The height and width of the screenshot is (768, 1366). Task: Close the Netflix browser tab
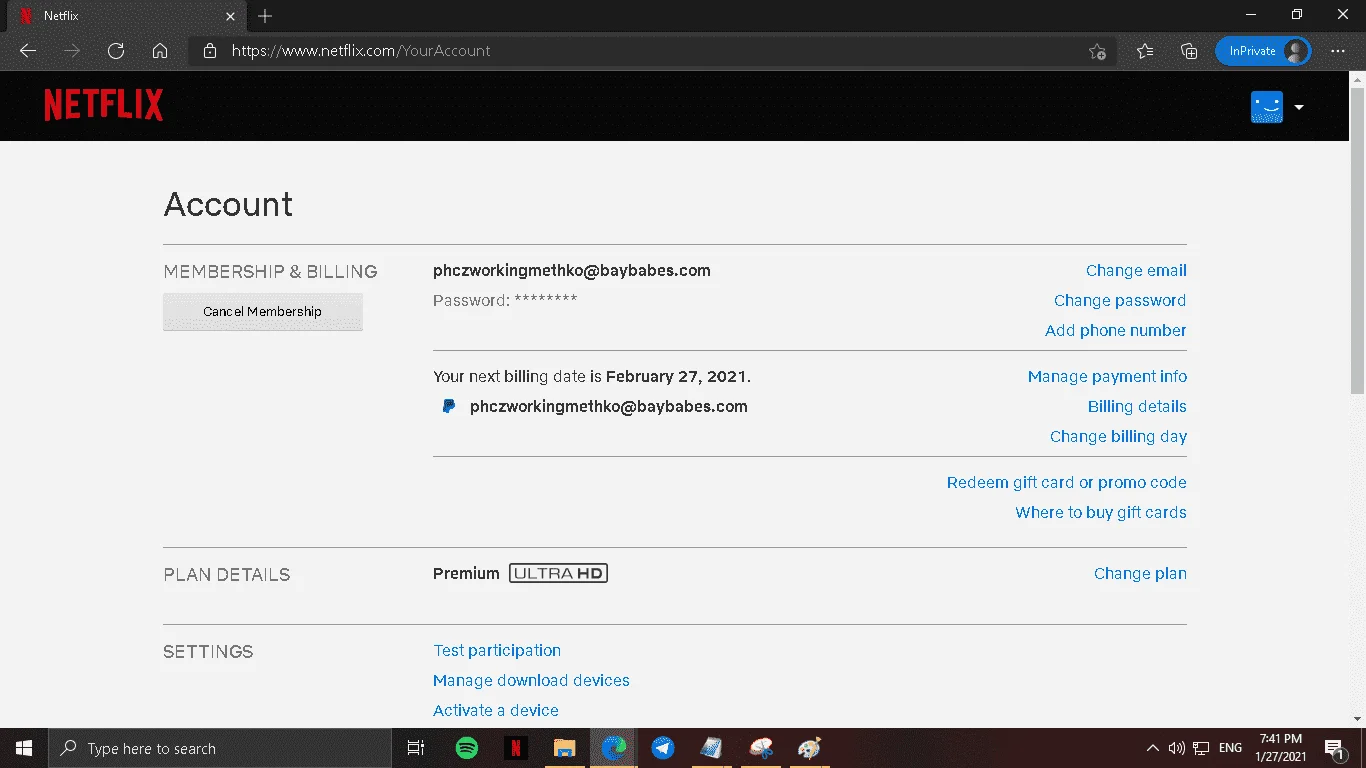230,16
